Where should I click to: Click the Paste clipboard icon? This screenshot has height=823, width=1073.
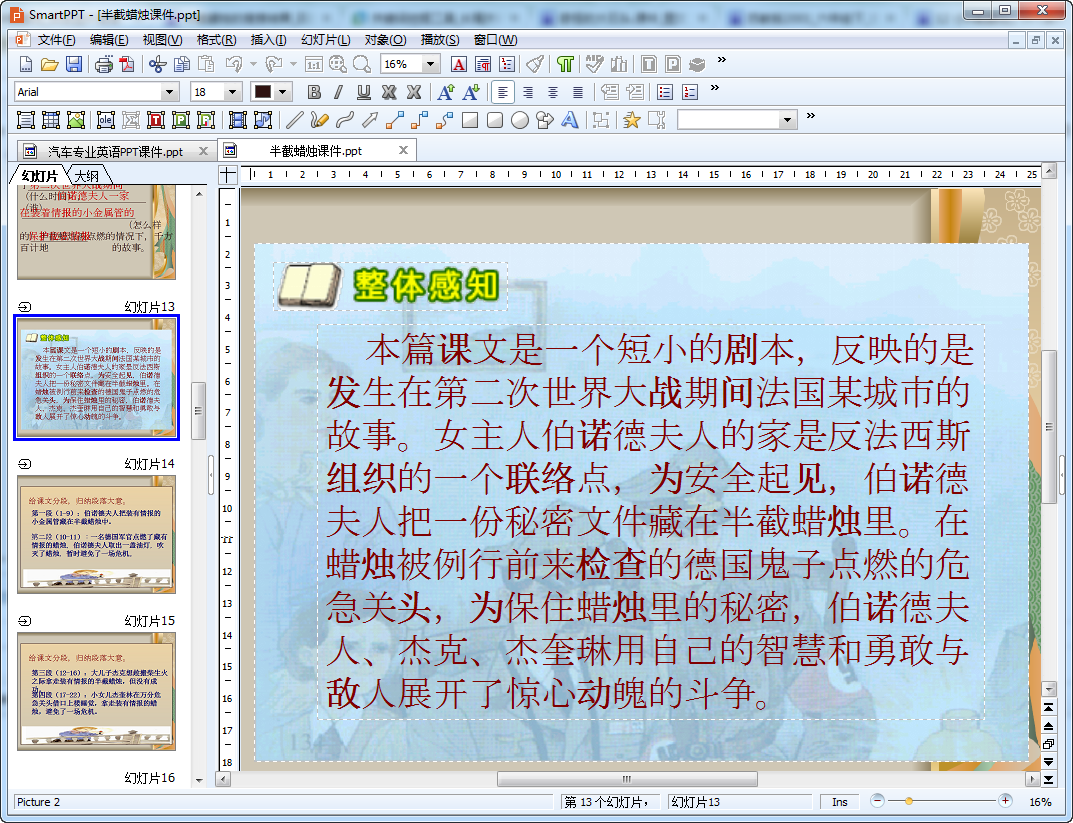206,64
